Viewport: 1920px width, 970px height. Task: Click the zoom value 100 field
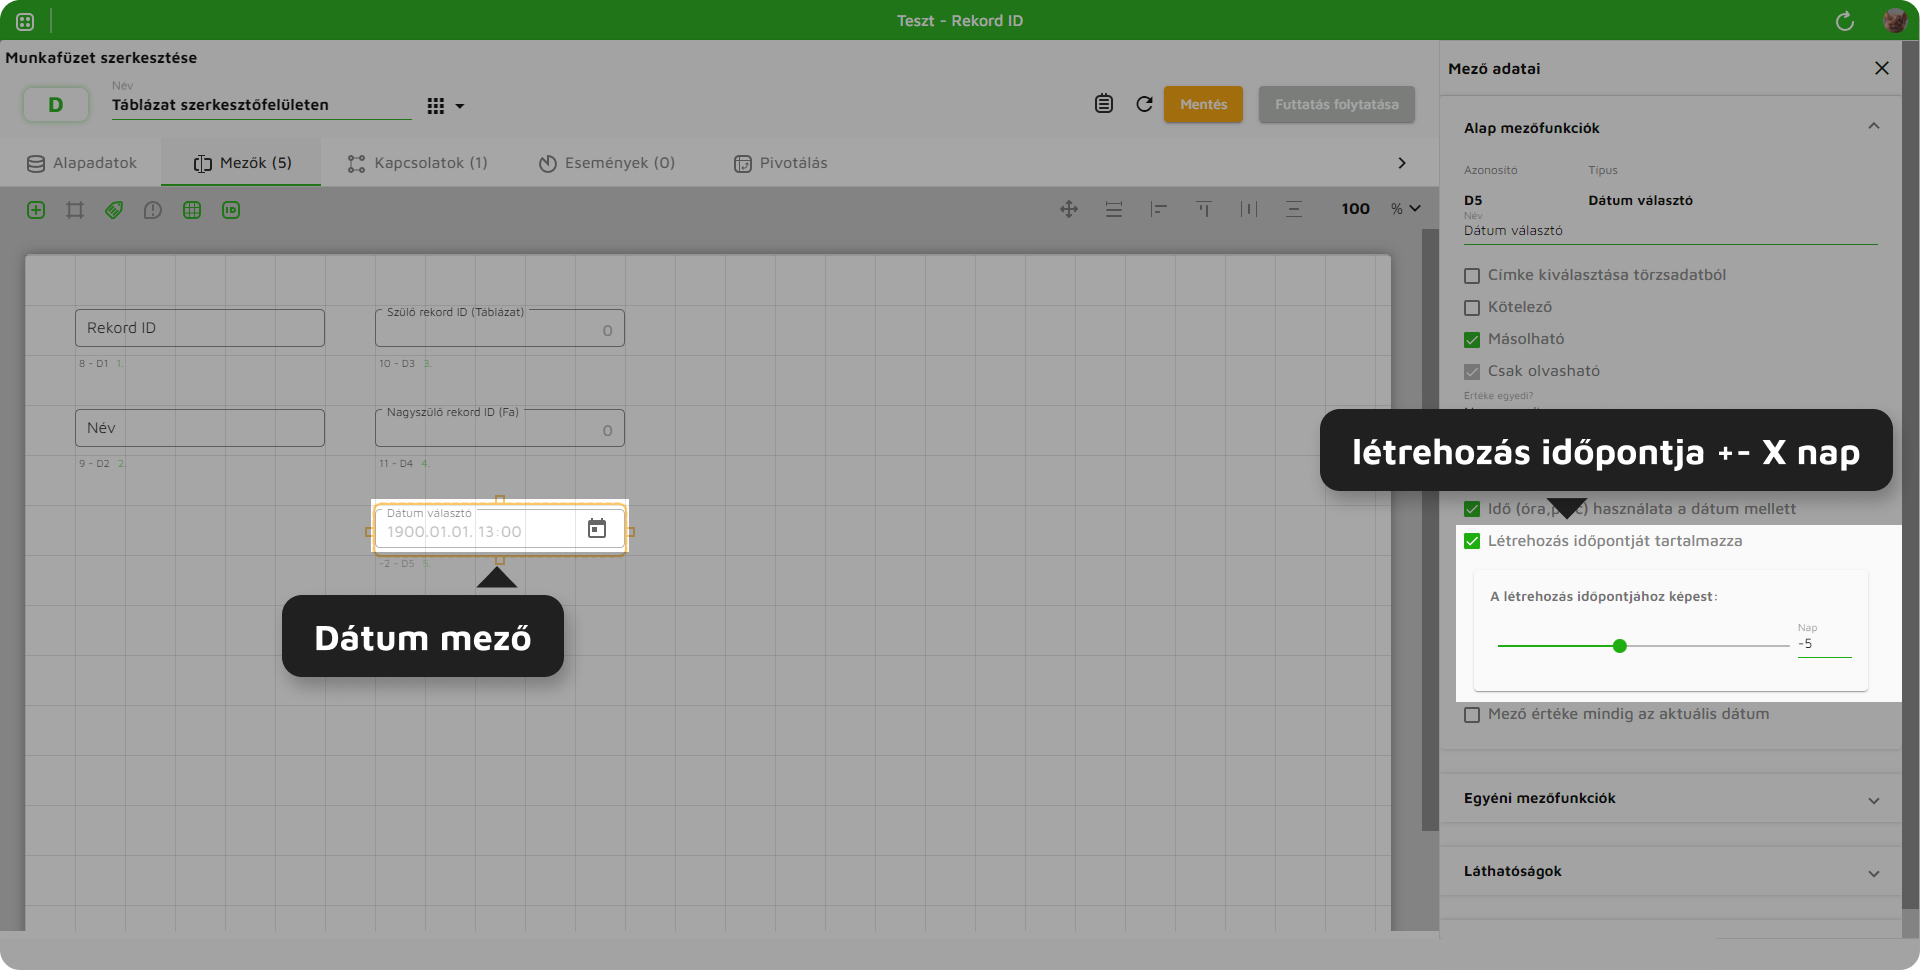tap(1356, 209)
